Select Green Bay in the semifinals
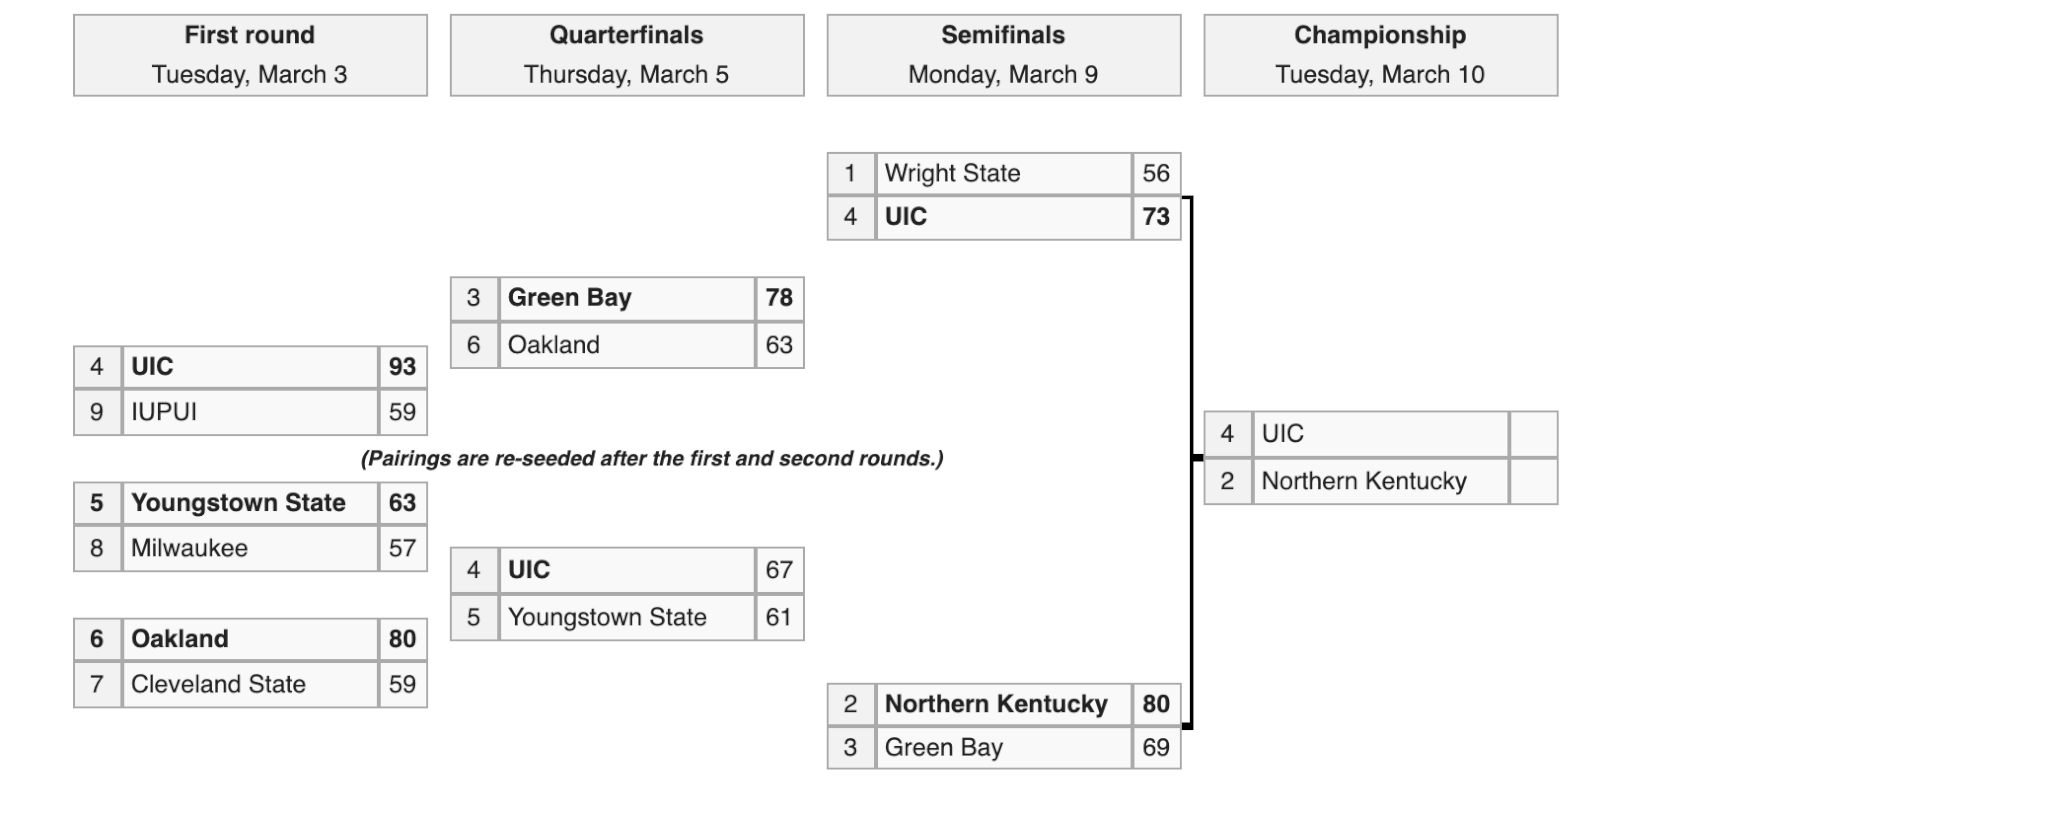 click(x=1004, y=748)
